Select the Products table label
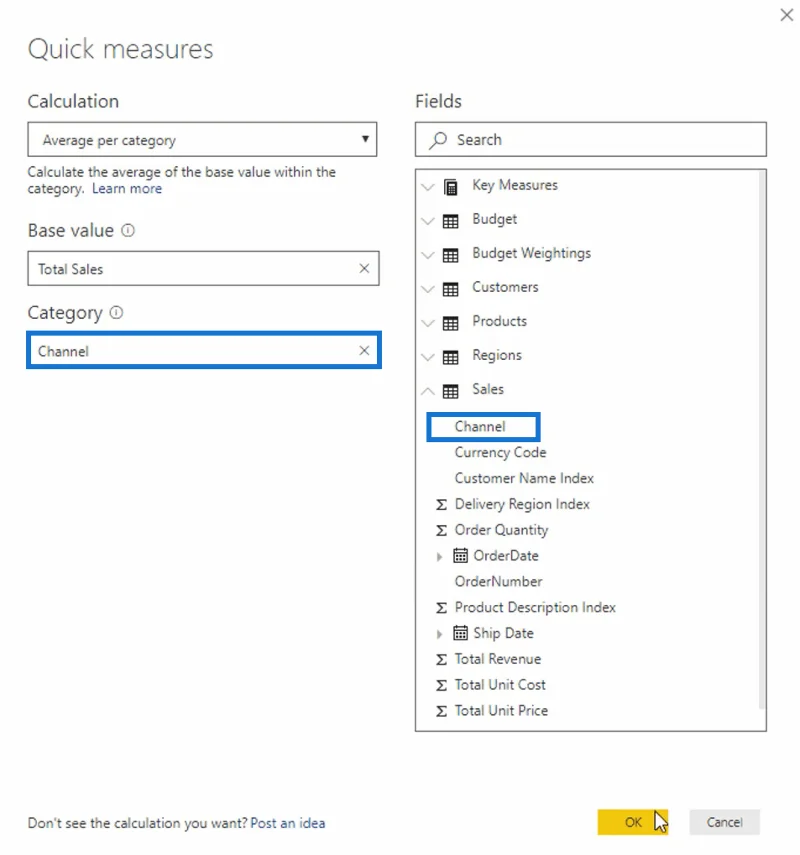 500,321
